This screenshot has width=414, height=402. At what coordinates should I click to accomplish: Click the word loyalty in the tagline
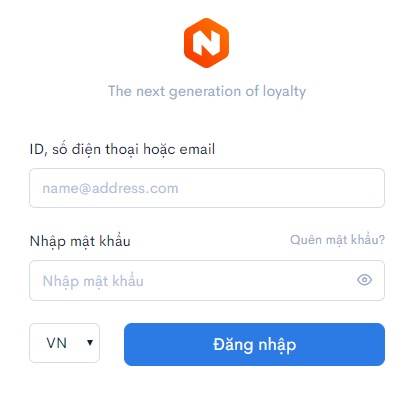tap(284, 92)
